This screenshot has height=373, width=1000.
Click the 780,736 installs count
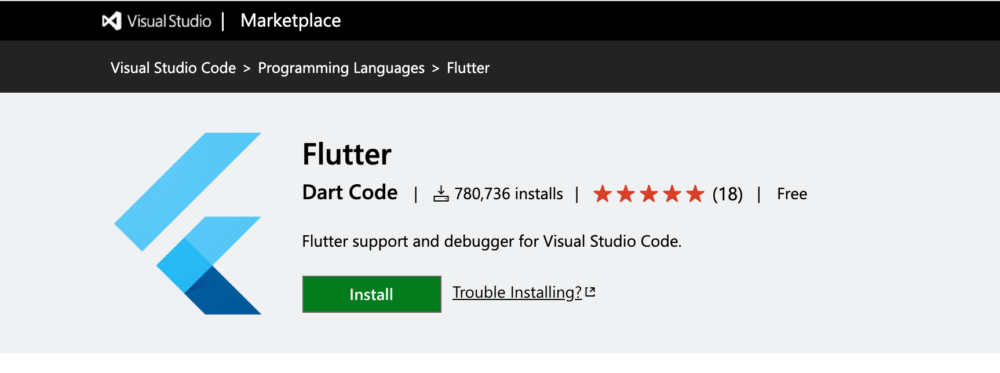pyautogui.click(x=508, y=194)
